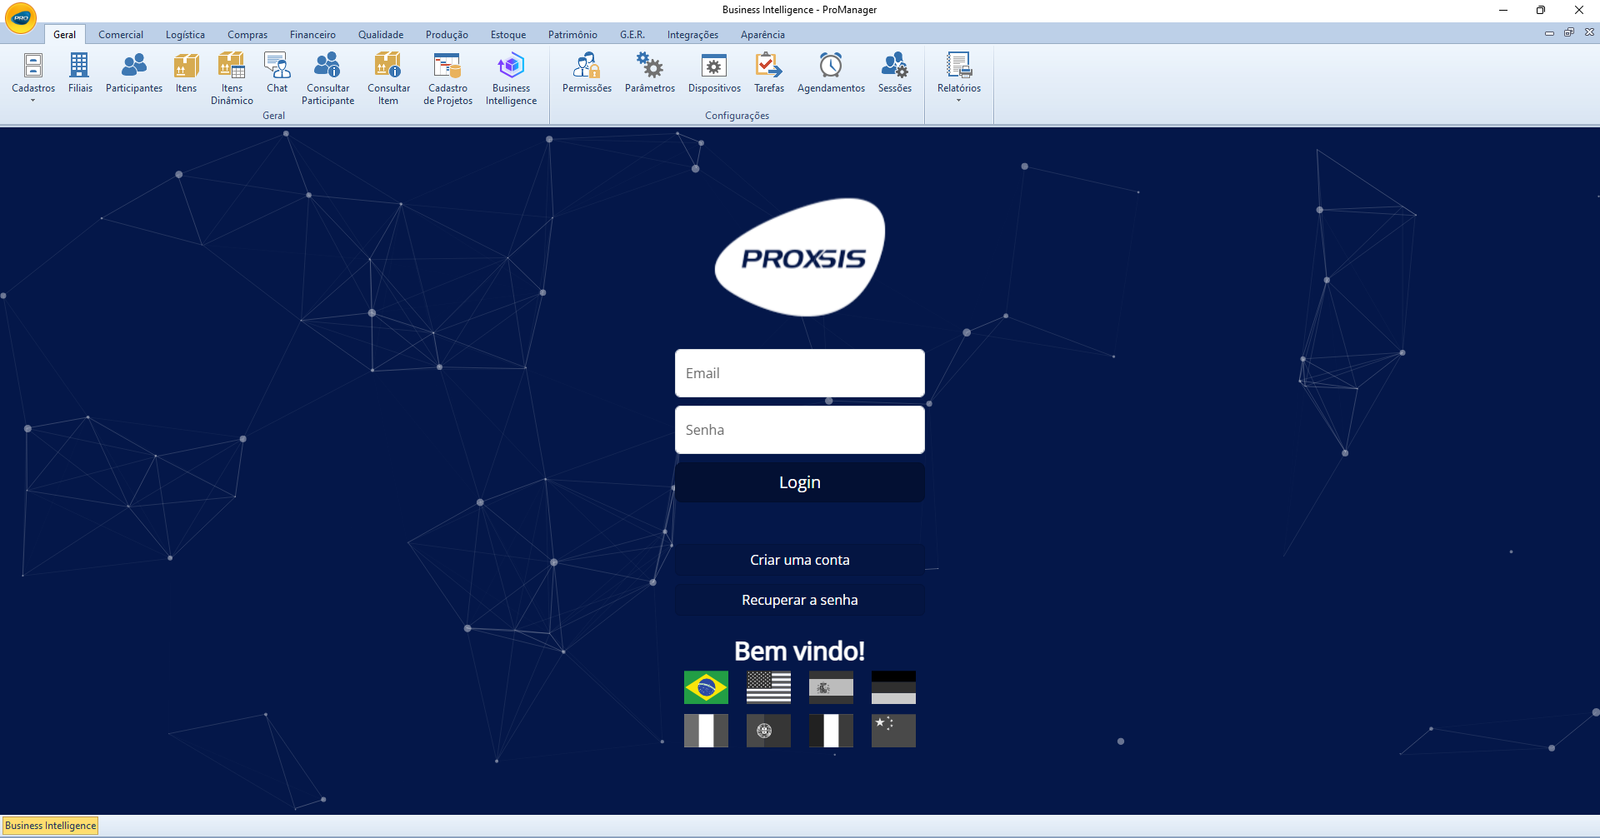
Task: Click Criar uma conta
Action: pos(800,560)
